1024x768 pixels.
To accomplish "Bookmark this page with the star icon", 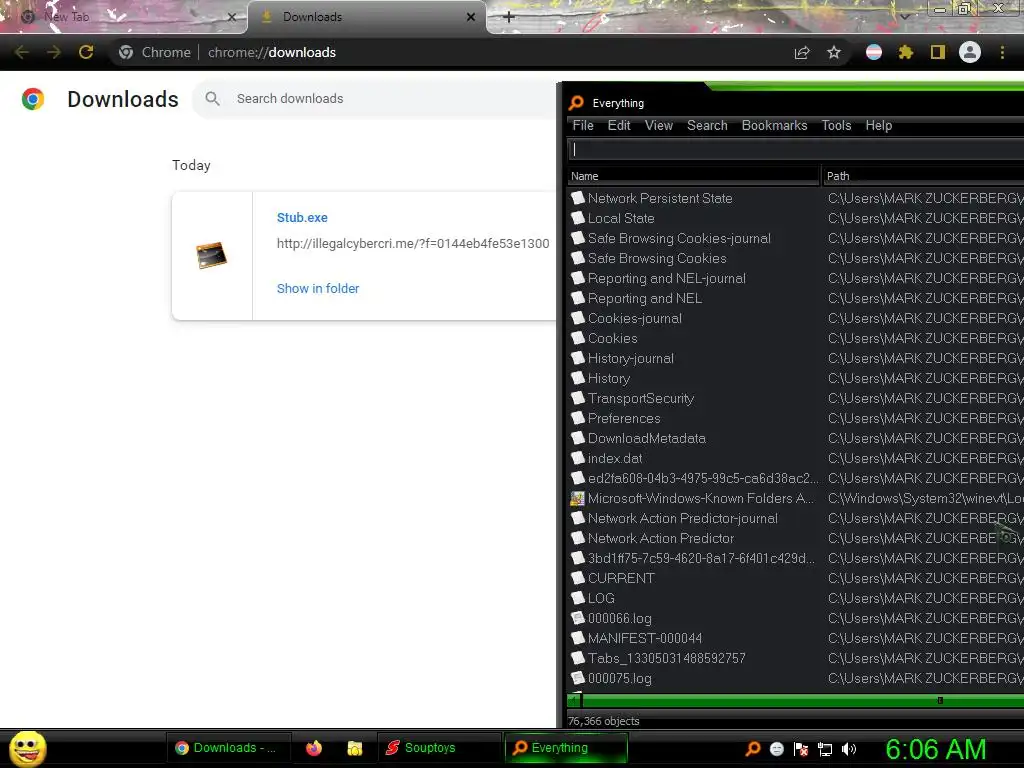I will tap(834, 52).
